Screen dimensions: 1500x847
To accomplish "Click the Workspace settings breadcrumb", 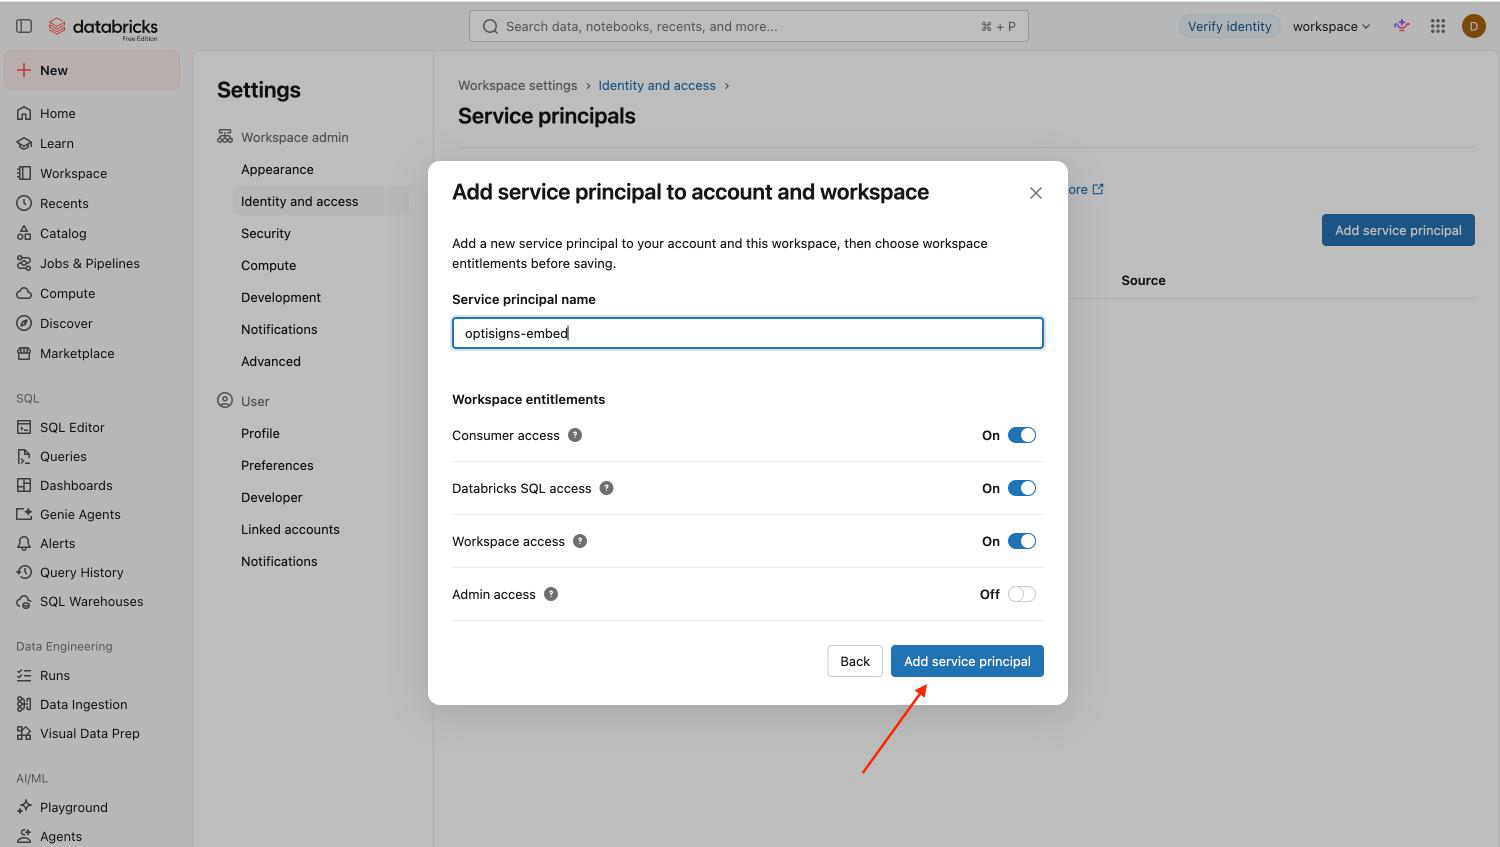I will 518,85.
